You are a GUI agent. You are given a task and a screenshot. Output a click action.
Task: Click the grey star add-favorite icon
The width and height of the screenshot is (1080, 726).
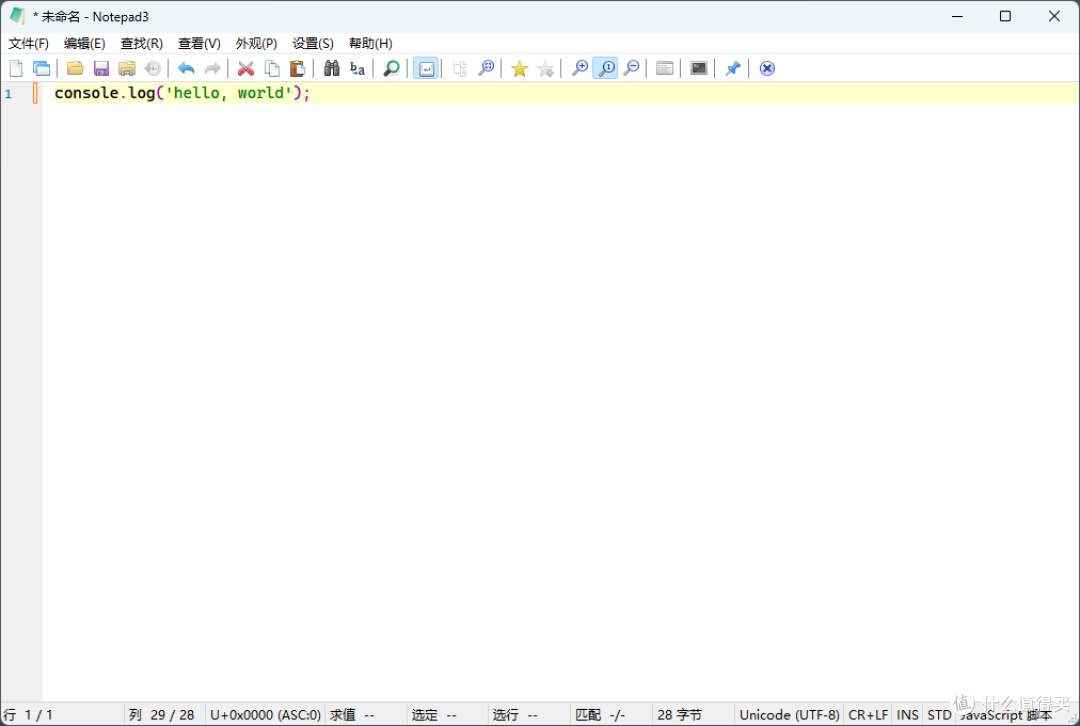pos(546,68)
